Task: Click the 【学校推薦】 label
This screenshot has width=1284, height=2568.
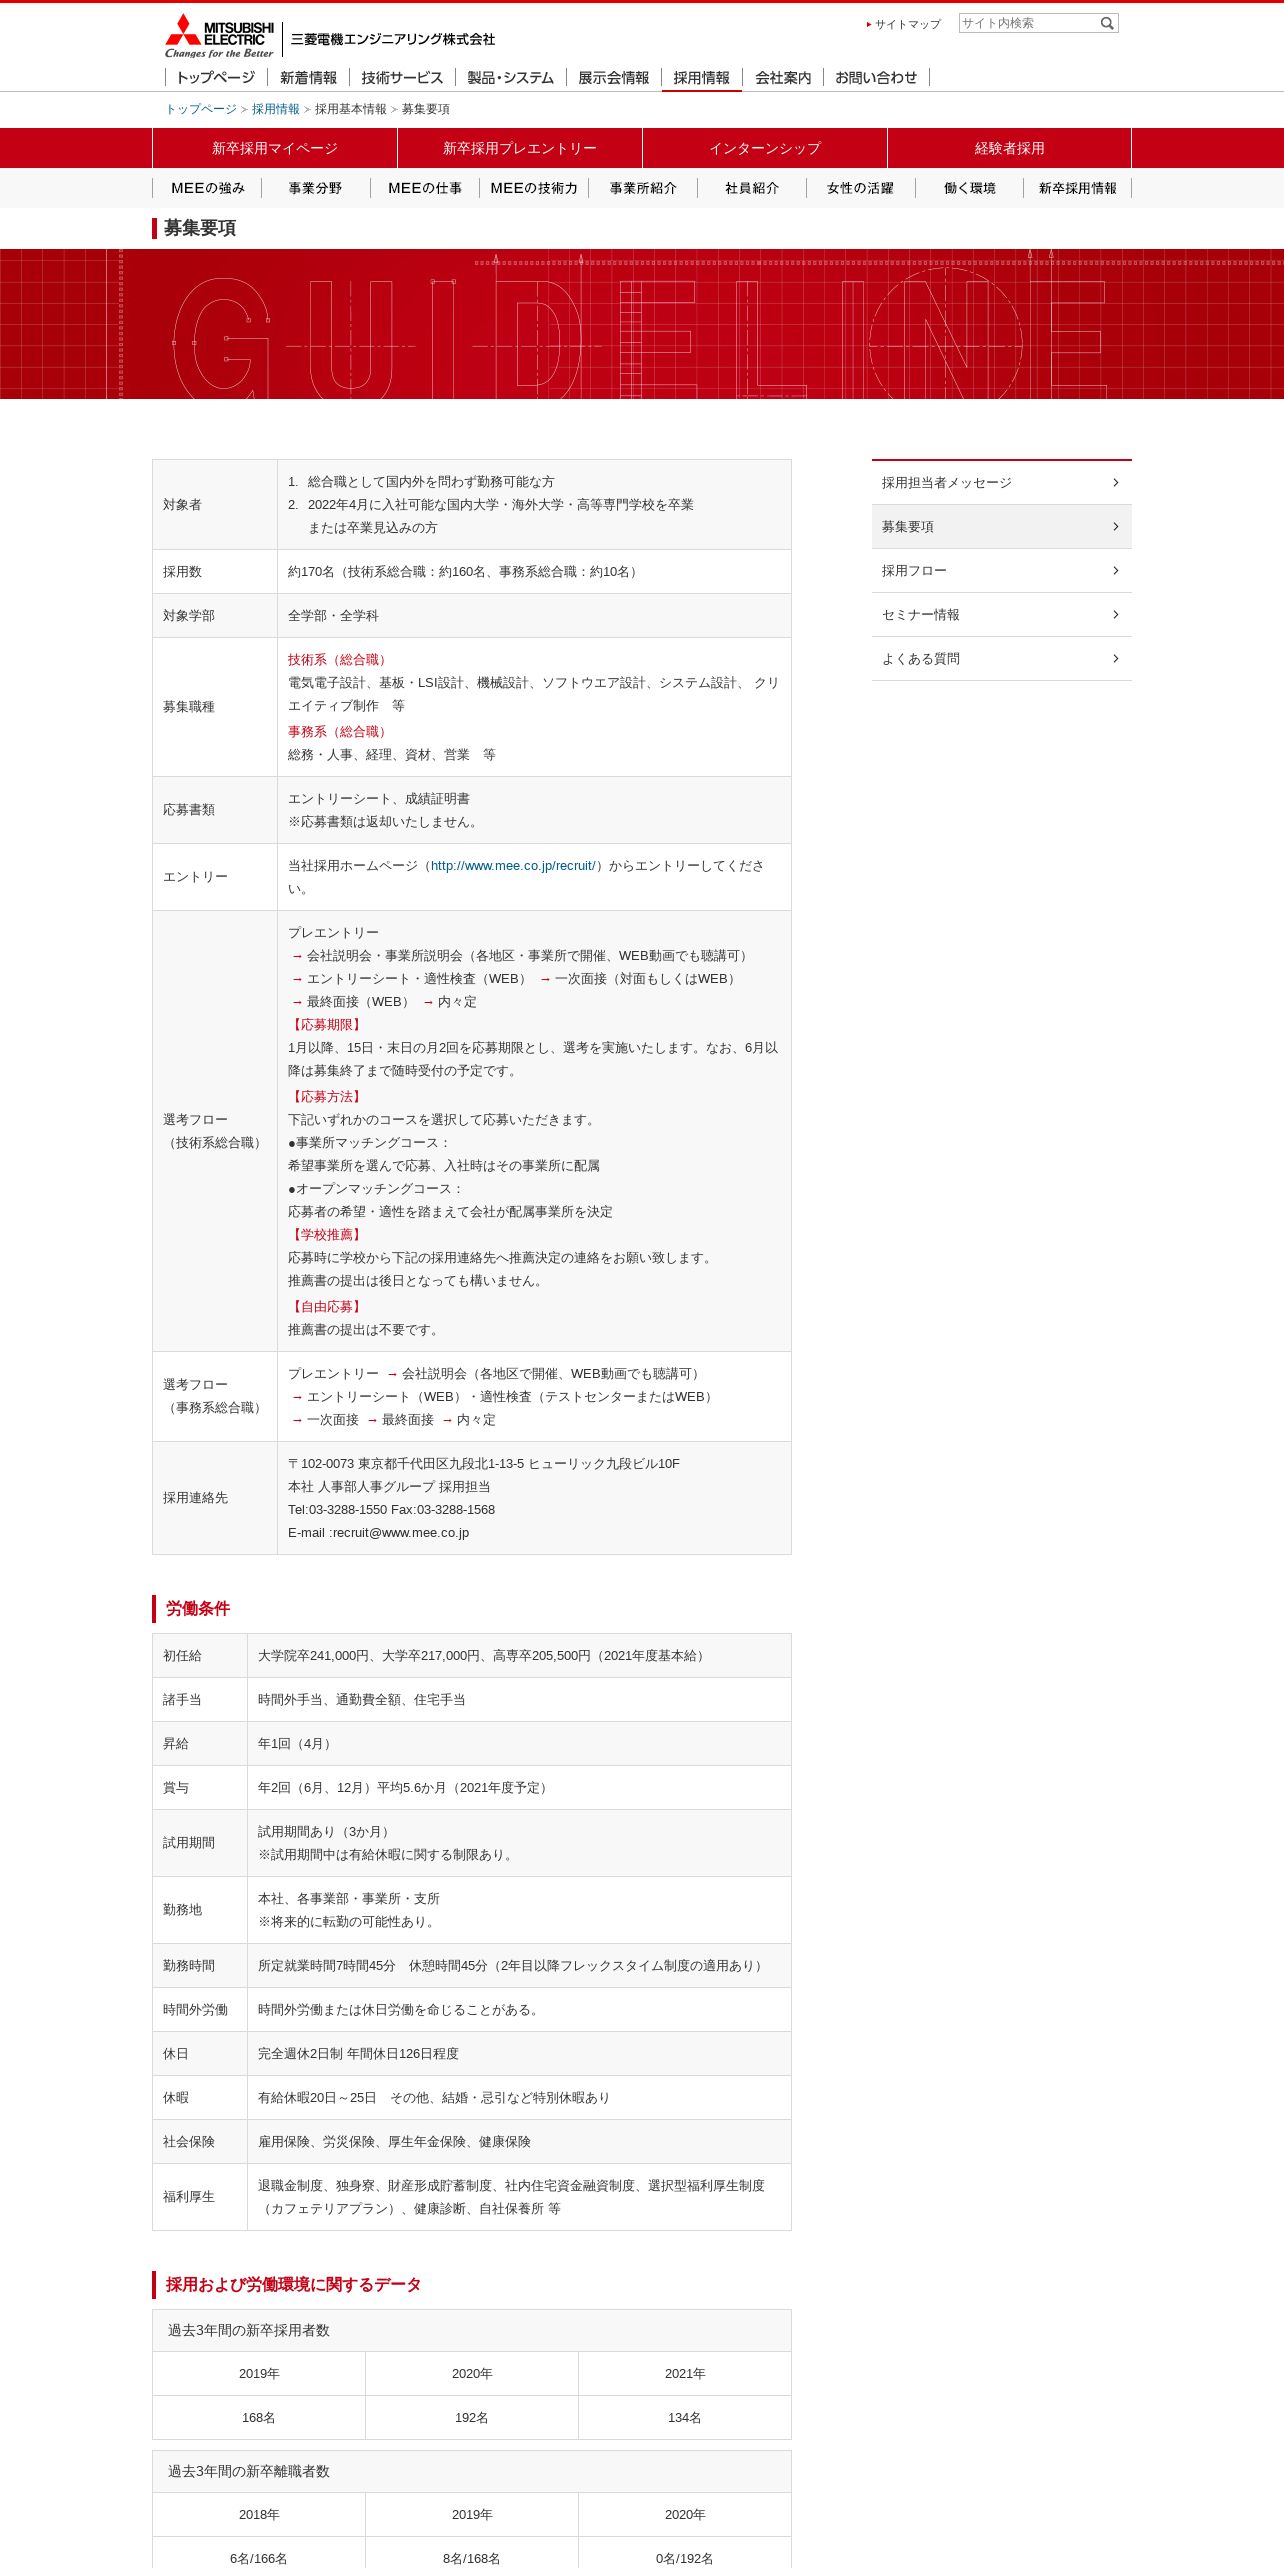Action: coord(327,1235)
